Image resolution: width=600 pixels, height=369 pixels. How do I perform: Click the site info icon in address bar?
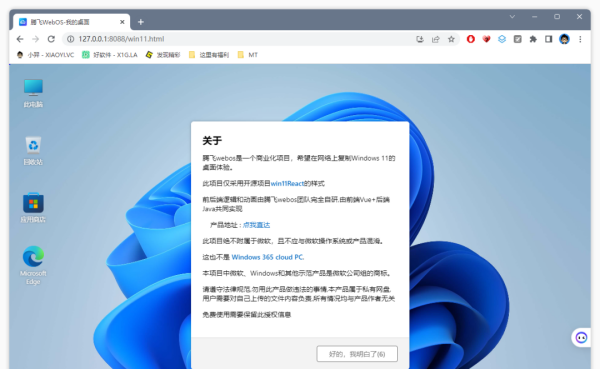(70, 39)
